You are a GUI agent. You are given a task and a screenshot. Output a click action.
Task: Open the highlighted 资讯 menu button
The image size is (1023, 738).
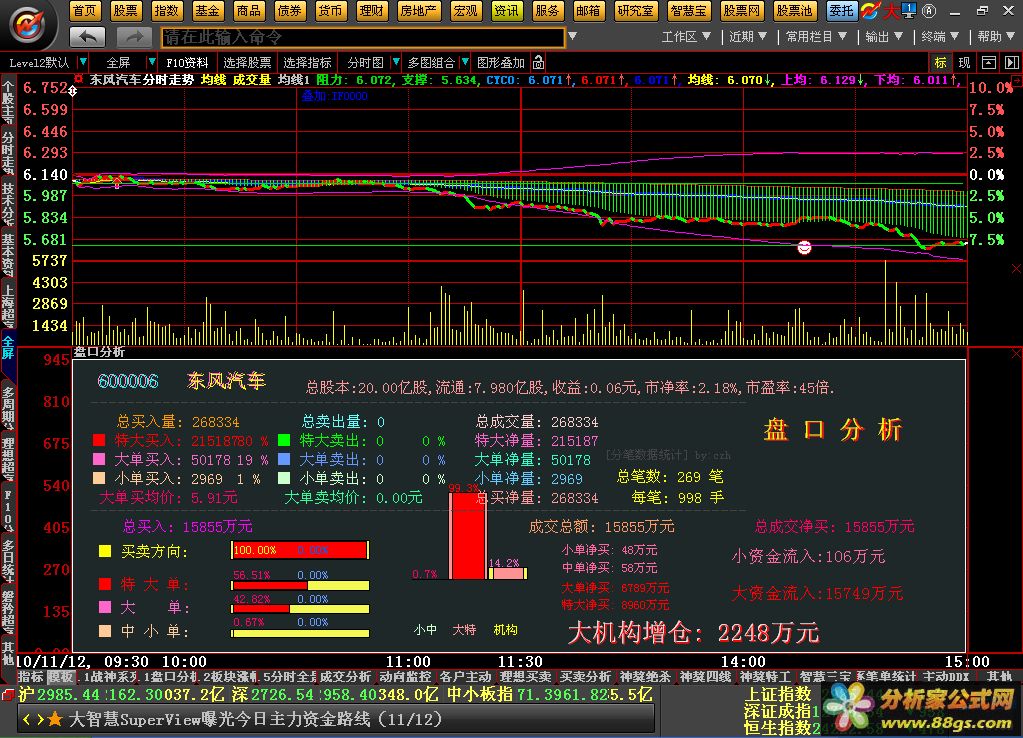coord(506,10)
